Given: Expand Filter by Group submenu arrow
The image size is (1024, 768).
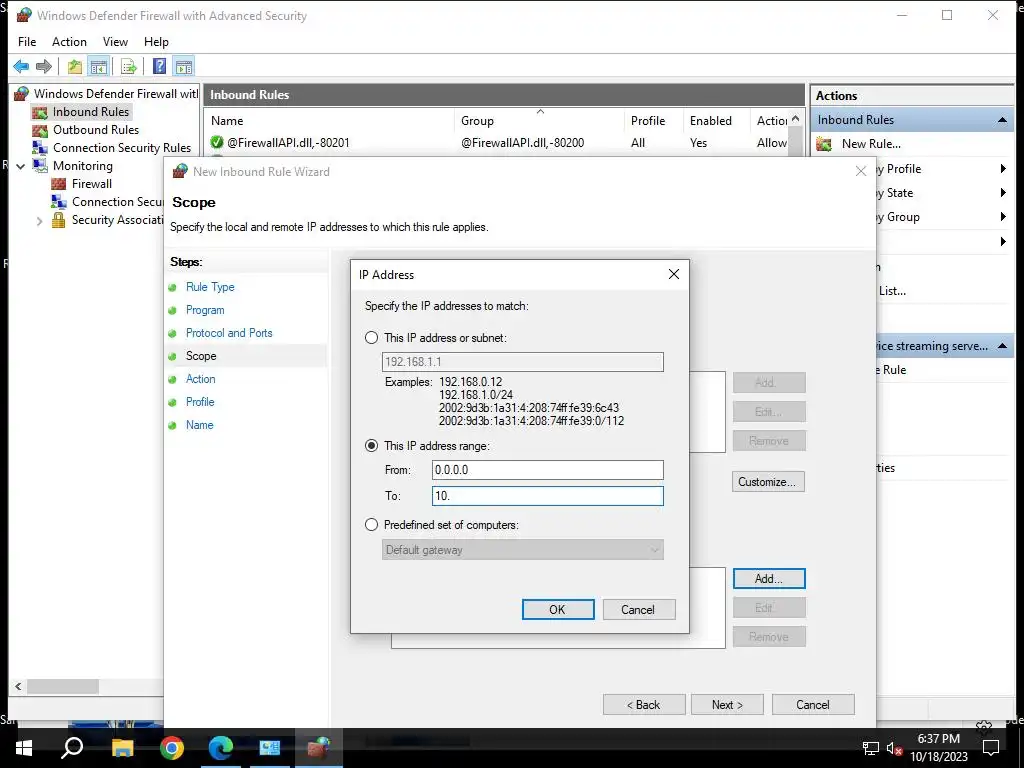Looking at the screenshot, I should pos(1003,217).
